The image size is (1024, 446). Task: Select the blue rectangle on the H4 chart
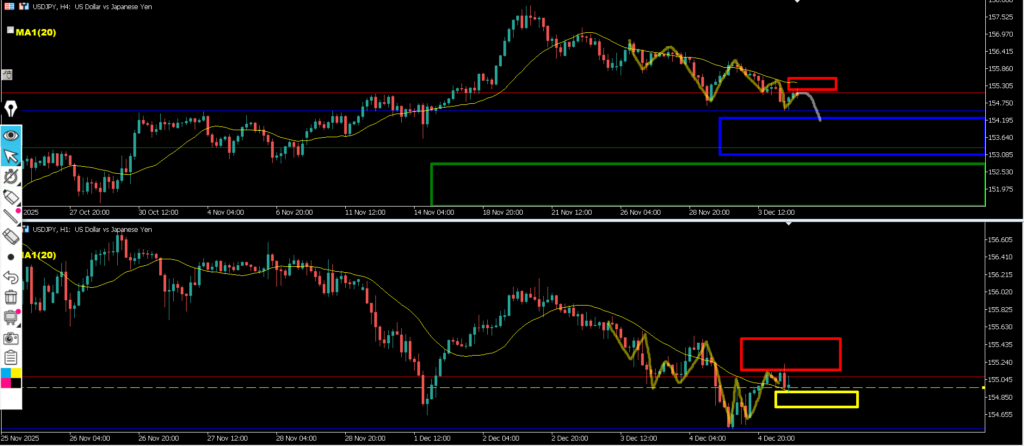pyautogui.click(x=719, y=136)
